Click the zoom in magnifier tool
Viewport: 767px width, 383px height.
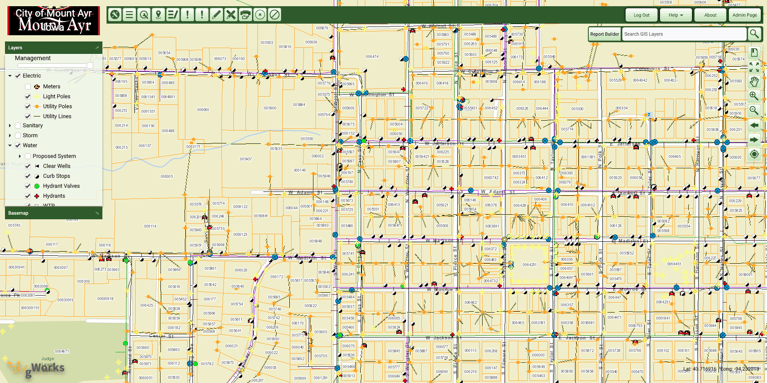[754, 96]
